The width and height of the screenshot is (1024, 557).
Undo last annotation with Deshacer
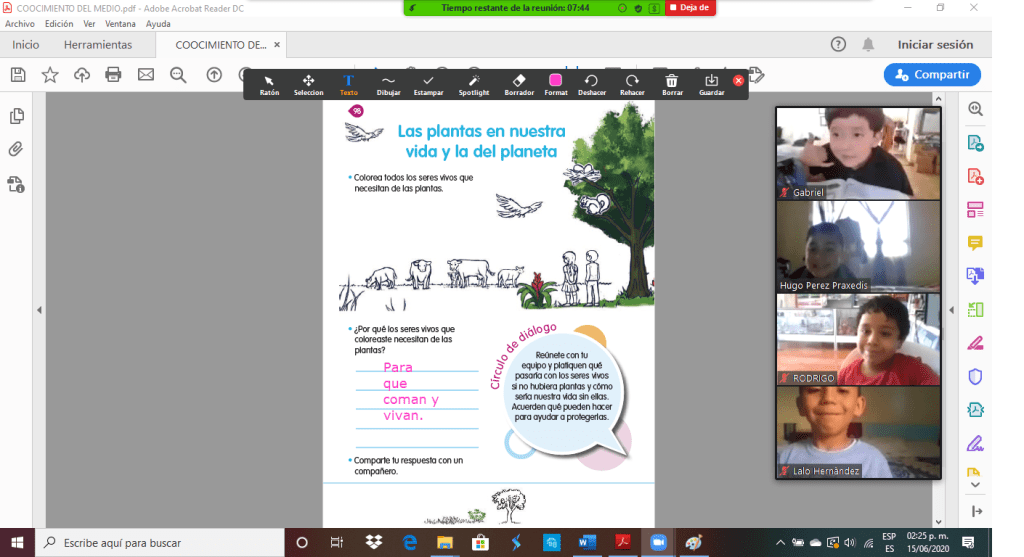click(591, 84)
